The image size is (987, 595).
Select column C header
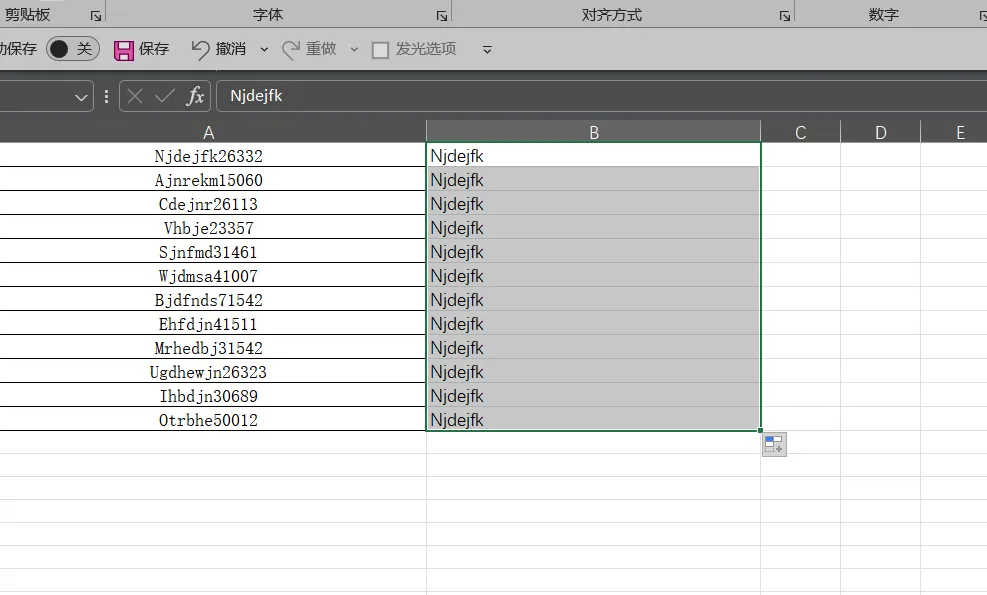pyautogui.click(x=801, y=132)
